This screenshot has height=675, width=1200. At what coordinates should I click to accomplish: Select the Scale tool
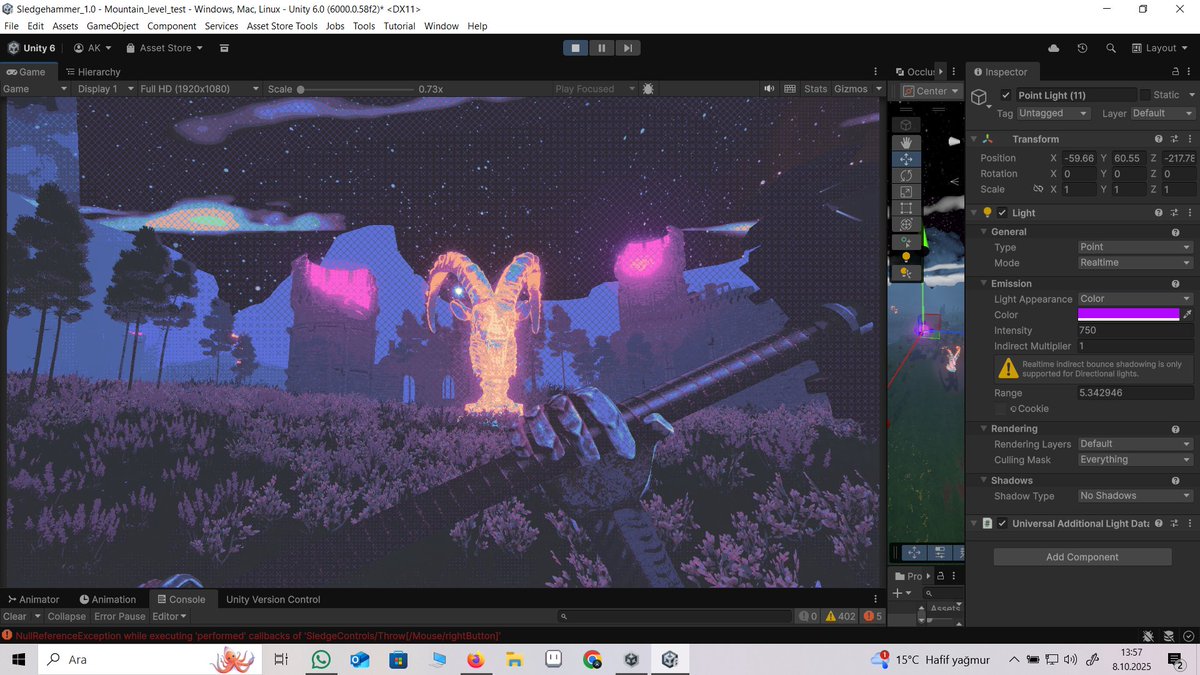click(906, 191)
